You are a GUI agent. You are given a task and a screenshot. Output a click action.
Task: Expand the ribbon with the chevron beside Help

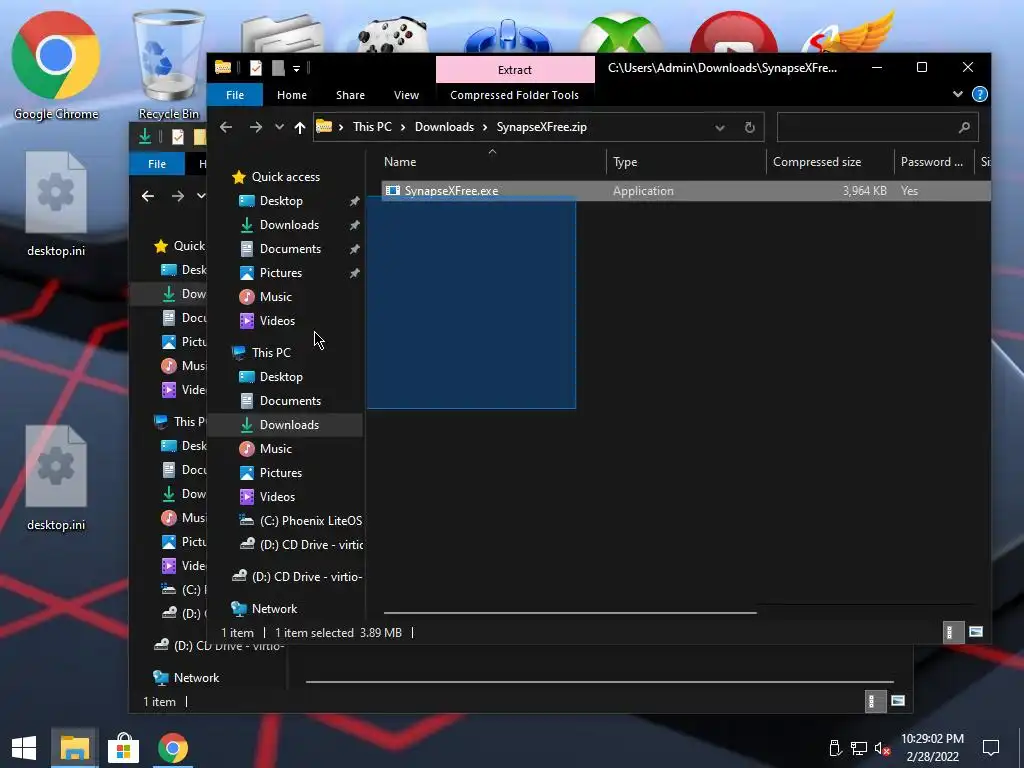[957, 94]
